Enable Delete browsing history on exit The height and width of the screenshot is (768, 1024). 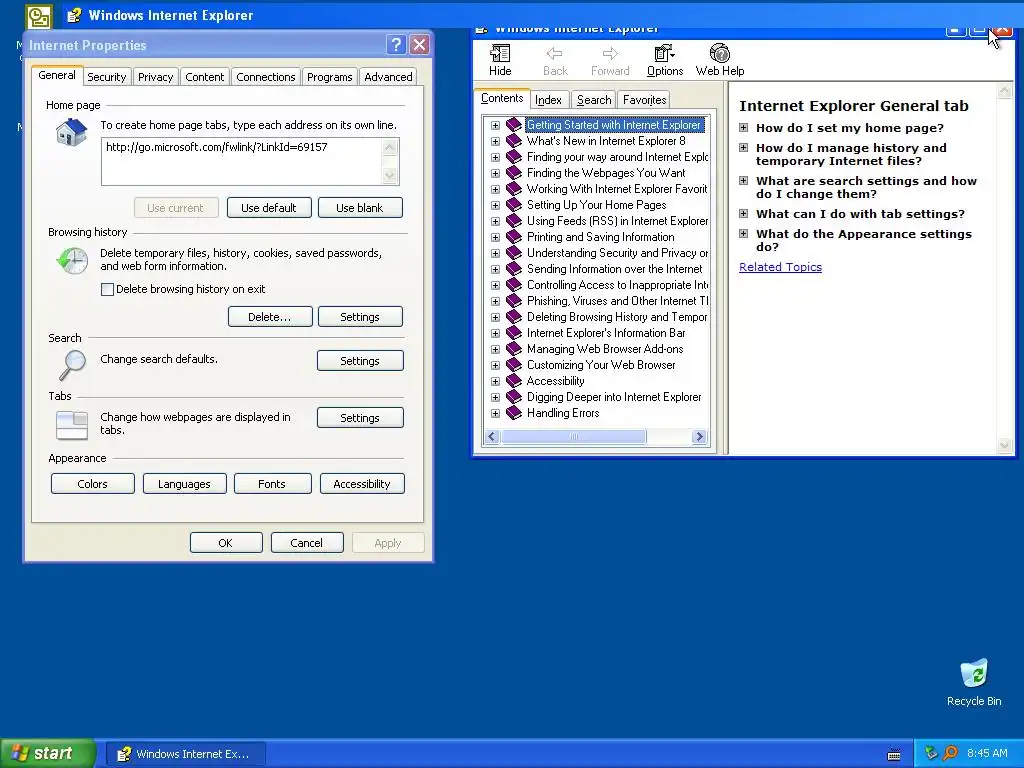[108, 289]
